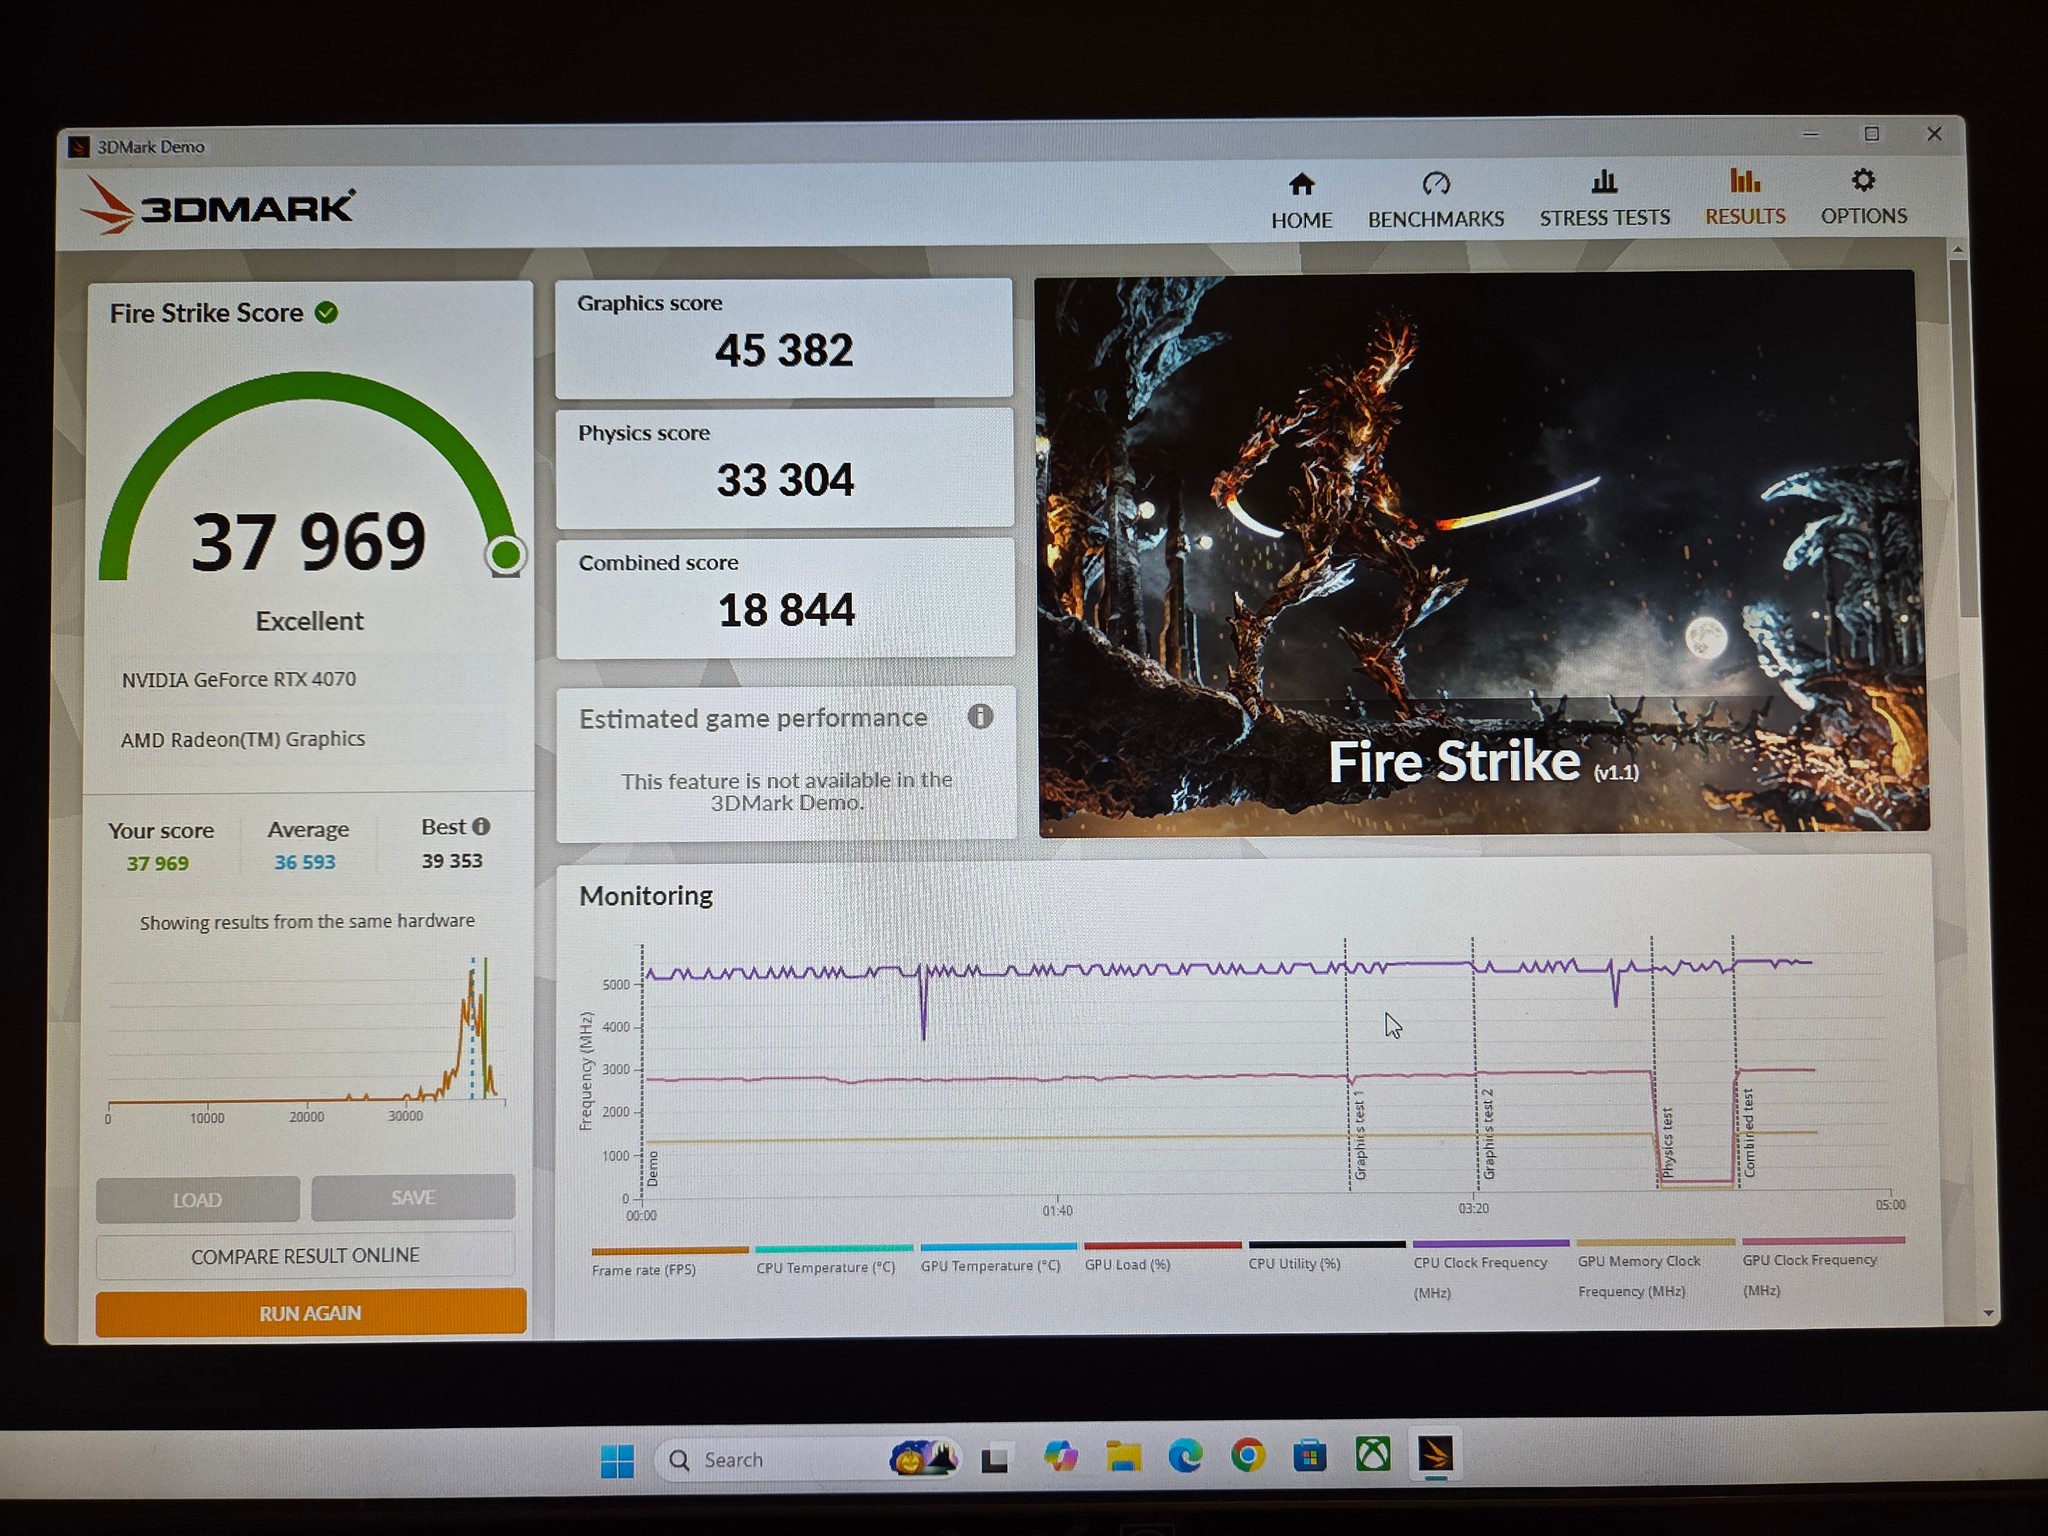The image size is (2048, 1536).
Task: Open the Home tab icon
Action: (x=1301, y=184)
